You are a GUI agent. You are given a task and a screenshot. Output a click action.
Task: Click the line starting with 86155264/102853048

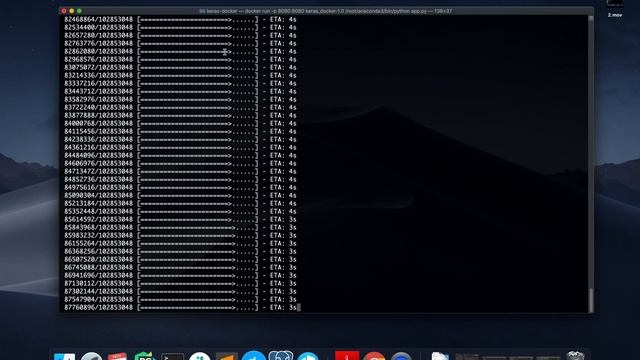coord(180,243)
